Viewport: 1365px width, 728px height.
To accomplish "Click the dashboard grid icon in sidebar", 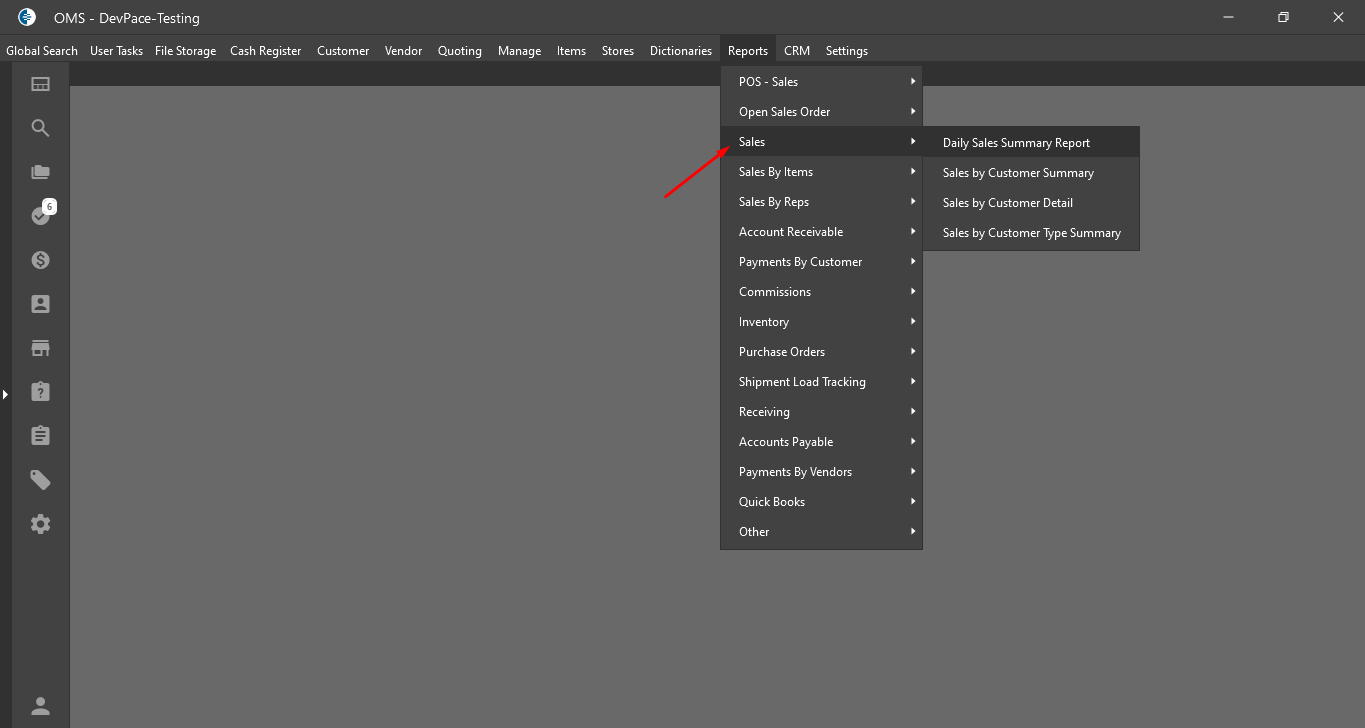I will tap(40, 84).
